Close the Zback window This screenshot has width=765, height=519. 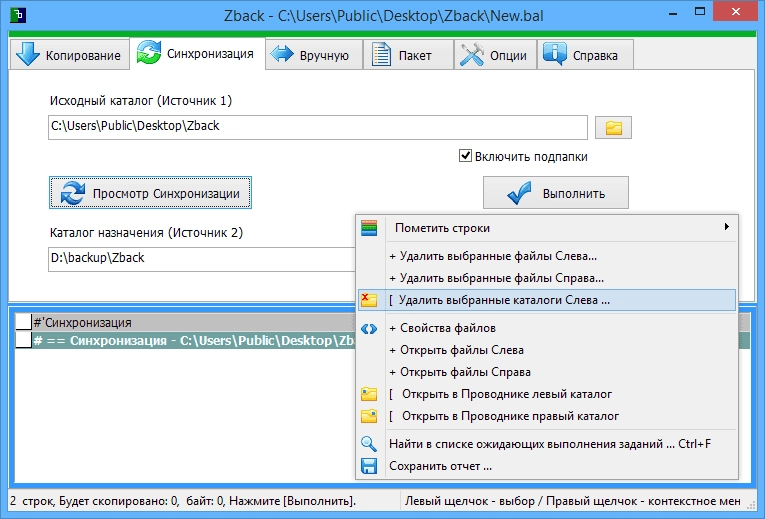click(736, 12)
